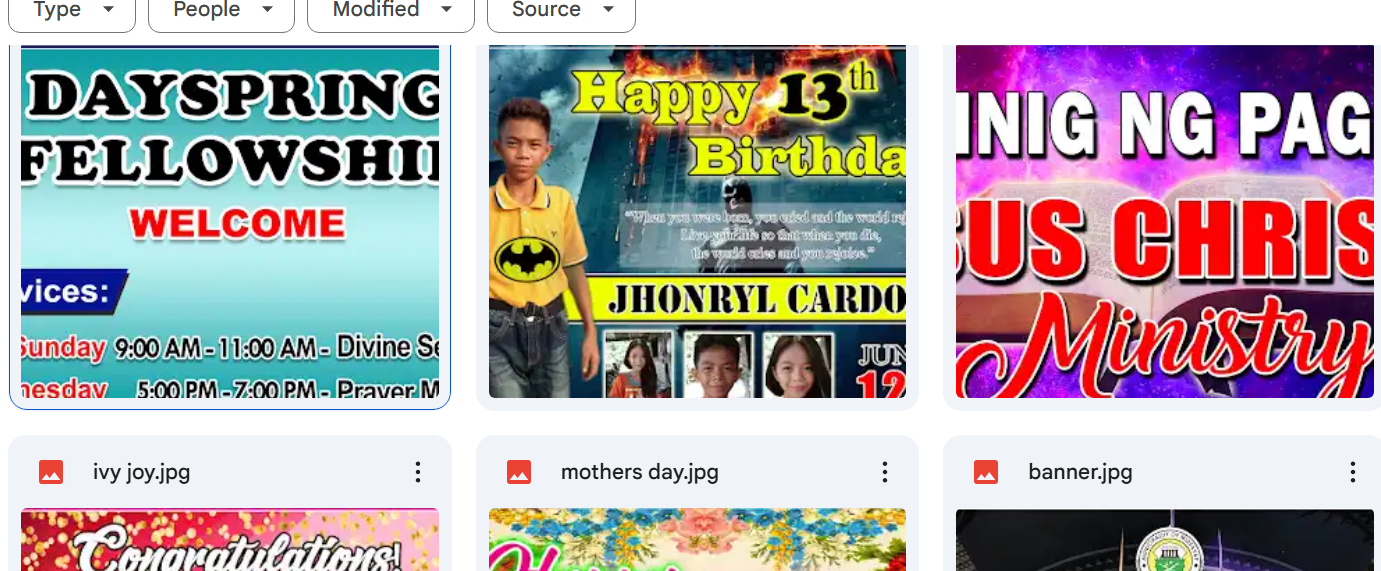Viewport: 1381px width, 571px height.
Task: Select the Jesus Christ Ministry thumbnail
Action: (1165, 221)
